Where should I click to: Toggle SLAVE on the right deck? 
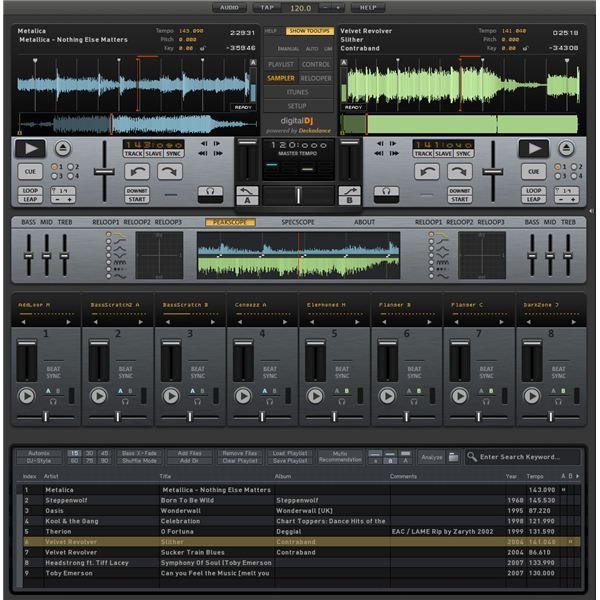click(x=443, y=153)
